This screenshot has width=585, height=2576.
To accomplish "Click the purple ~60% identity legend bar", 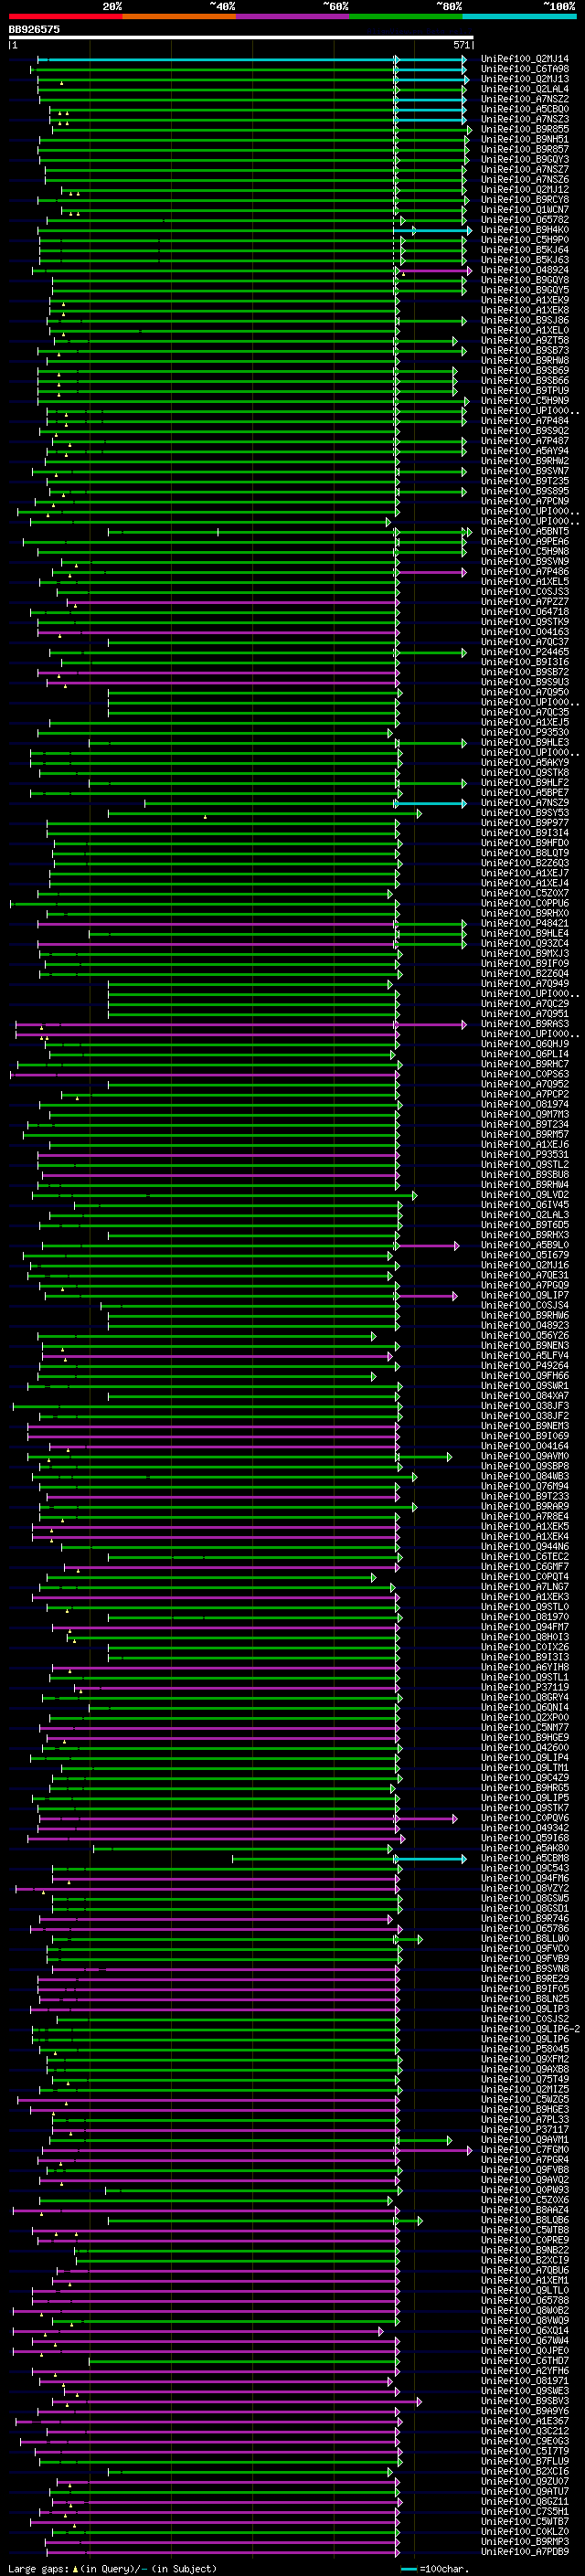I will click(x=293, y=16).
